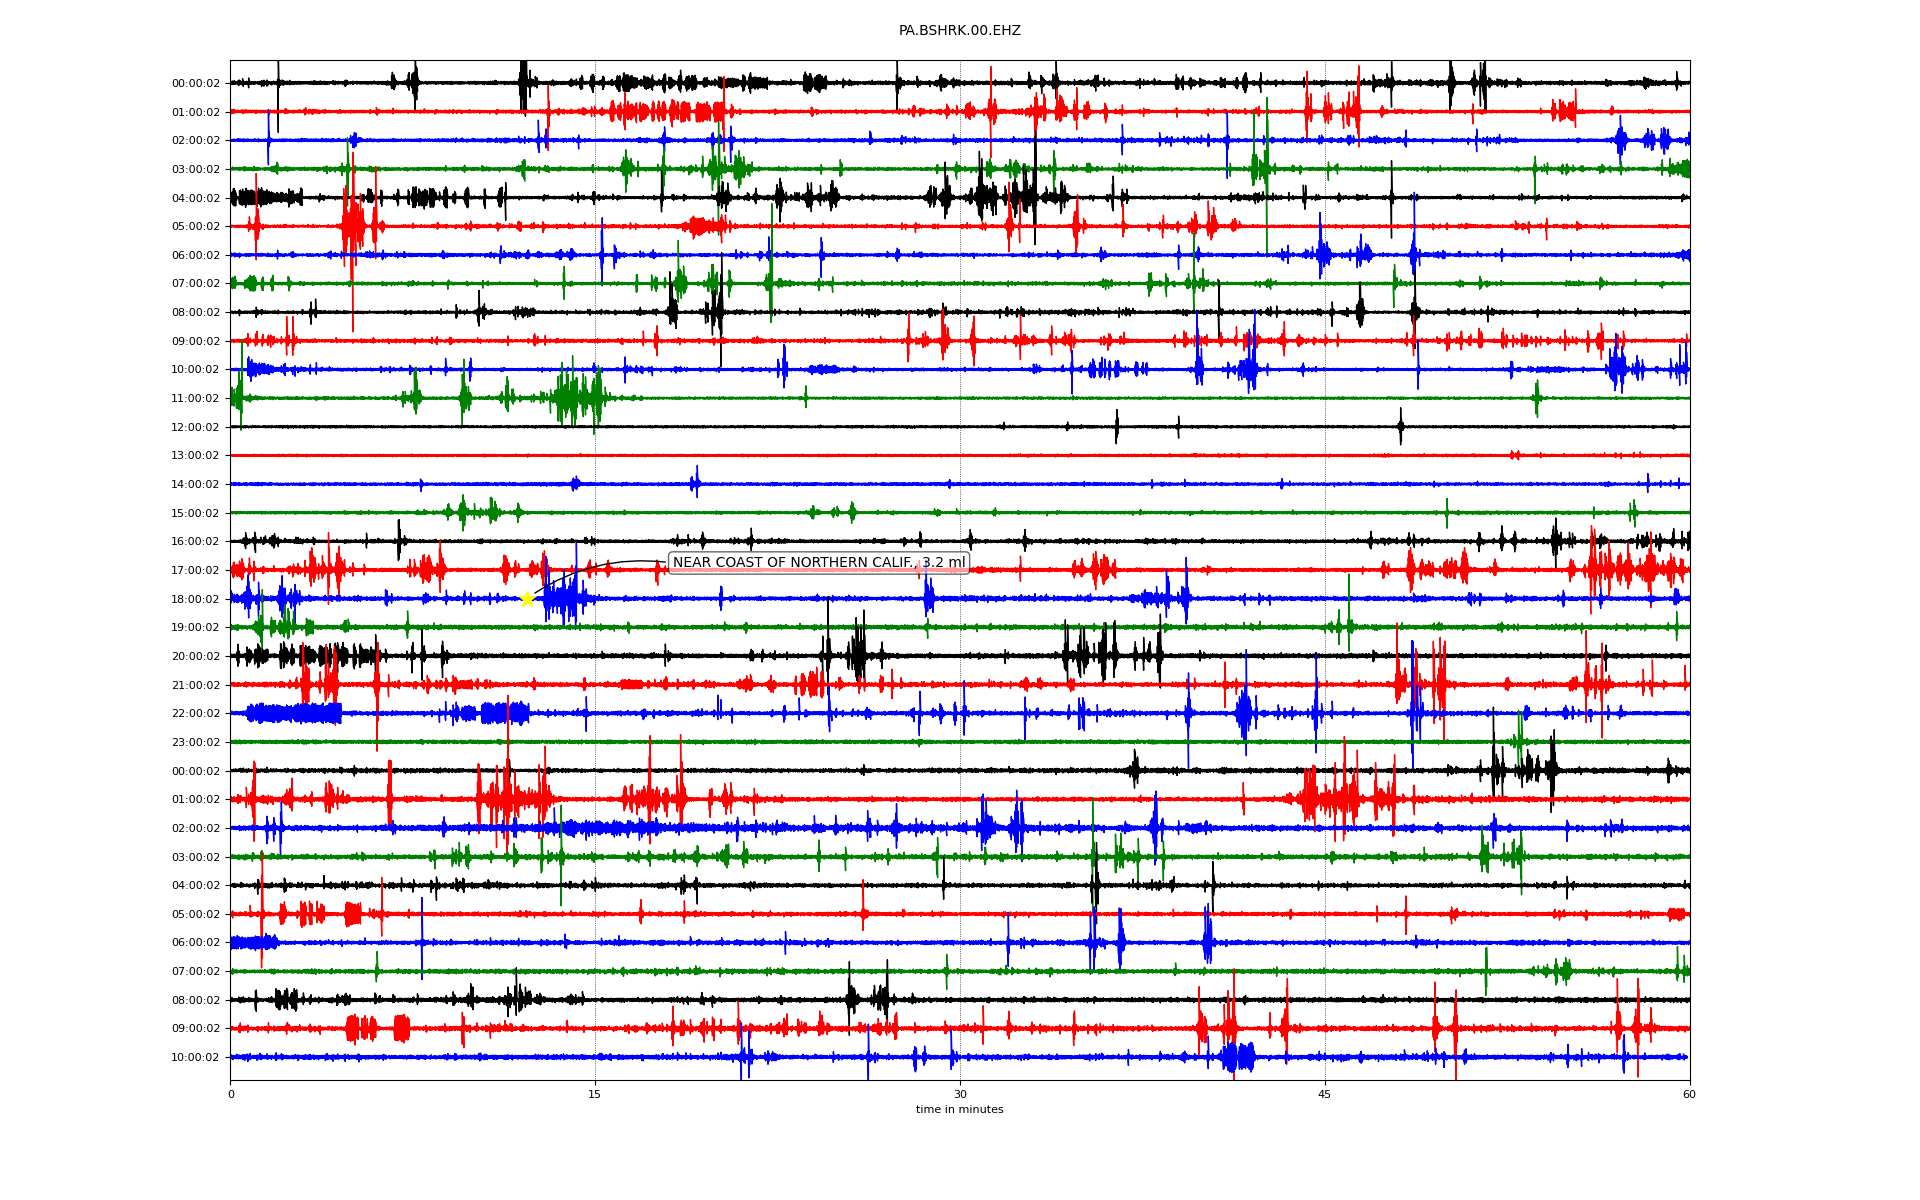Click the 15 tick on x-axis

(x=595, y=1094)
